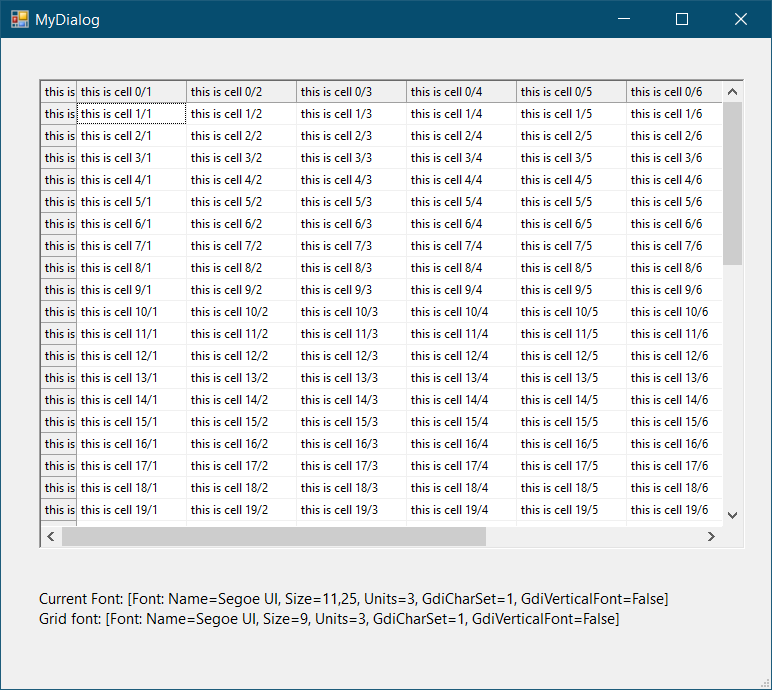The width and height of the screenshot is (772, 690).
Task: Select cell 'this is cell 16/1'
Action: tap(131, 444)
